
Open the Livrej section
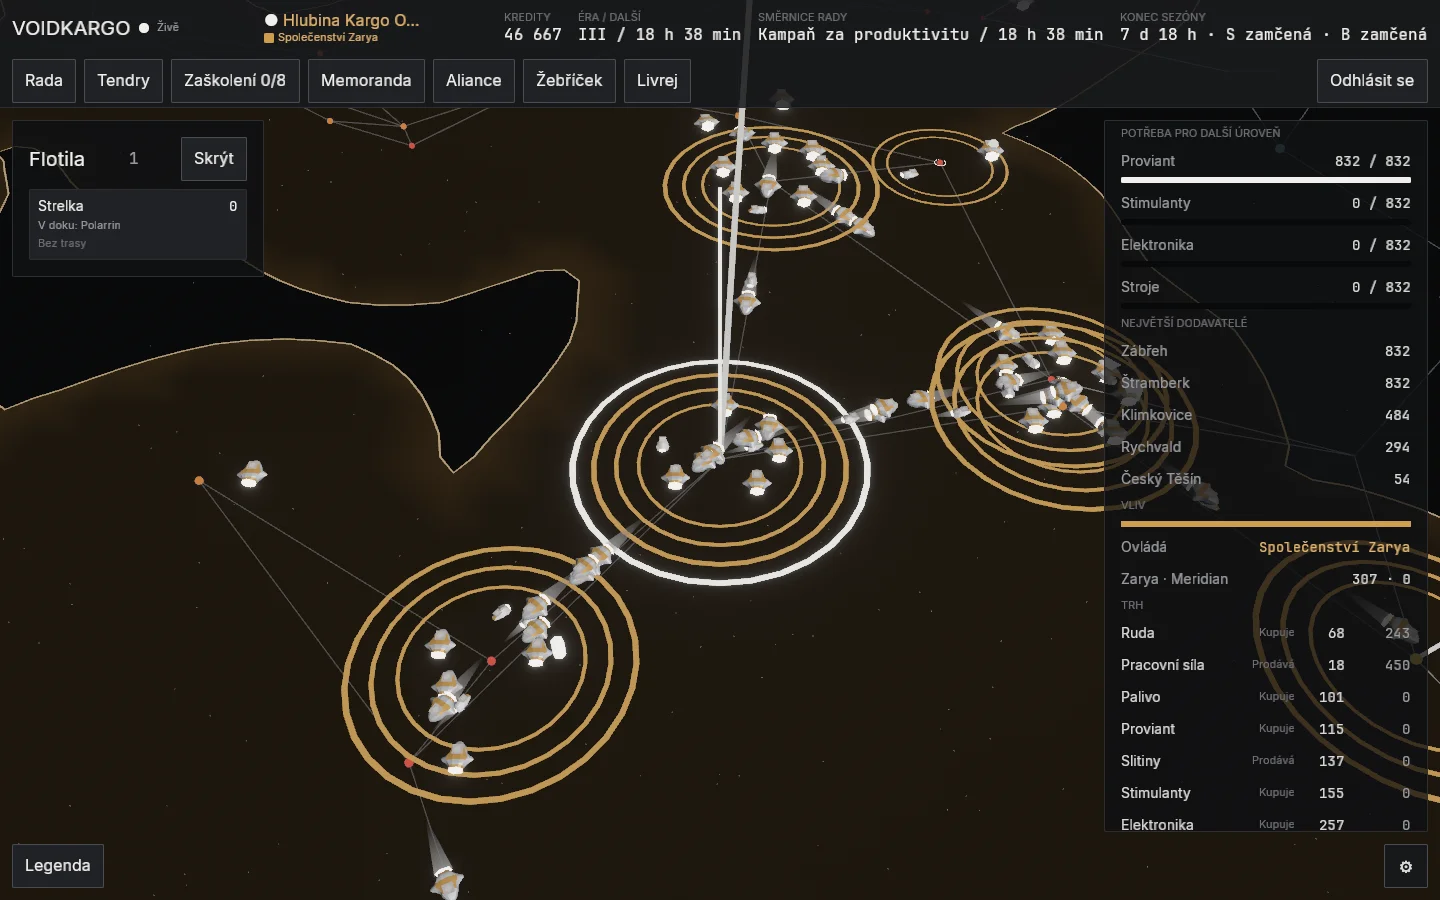tap(657, 81)
